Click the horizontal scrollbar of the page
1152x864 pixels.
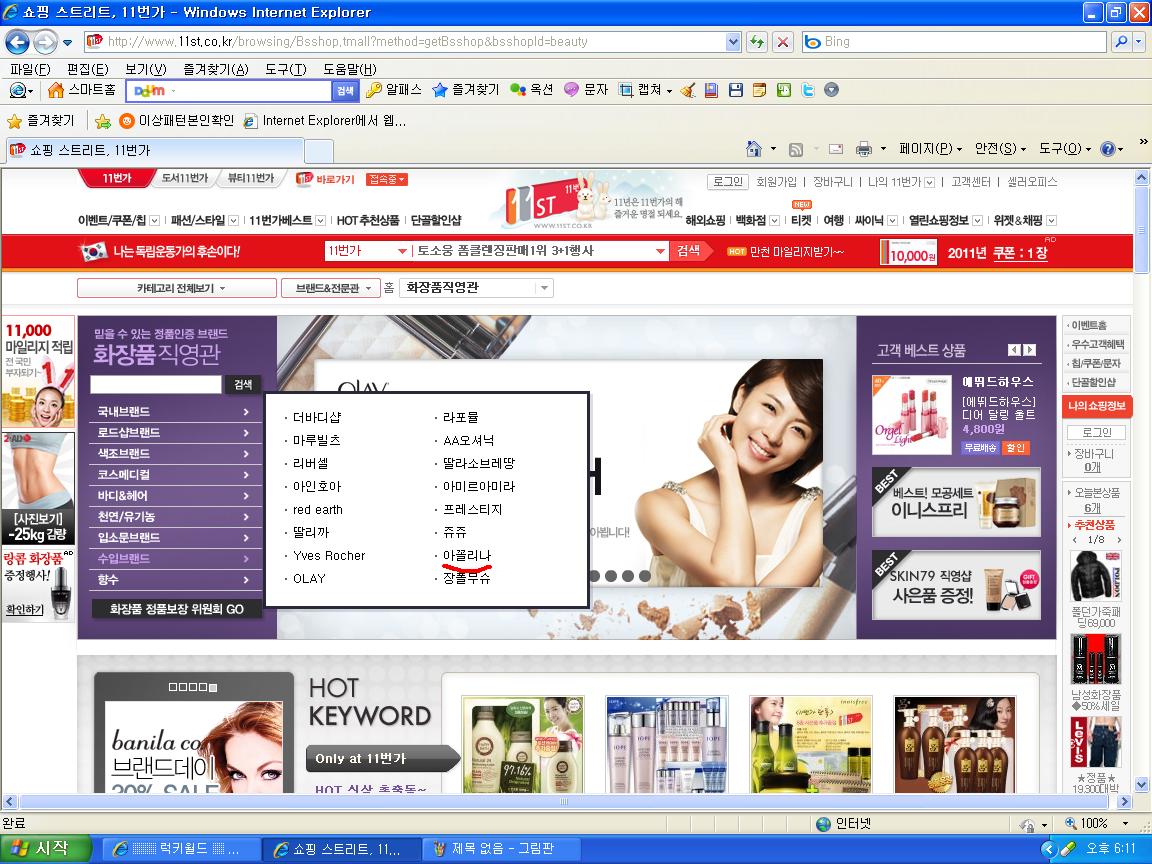pos(564,801)
